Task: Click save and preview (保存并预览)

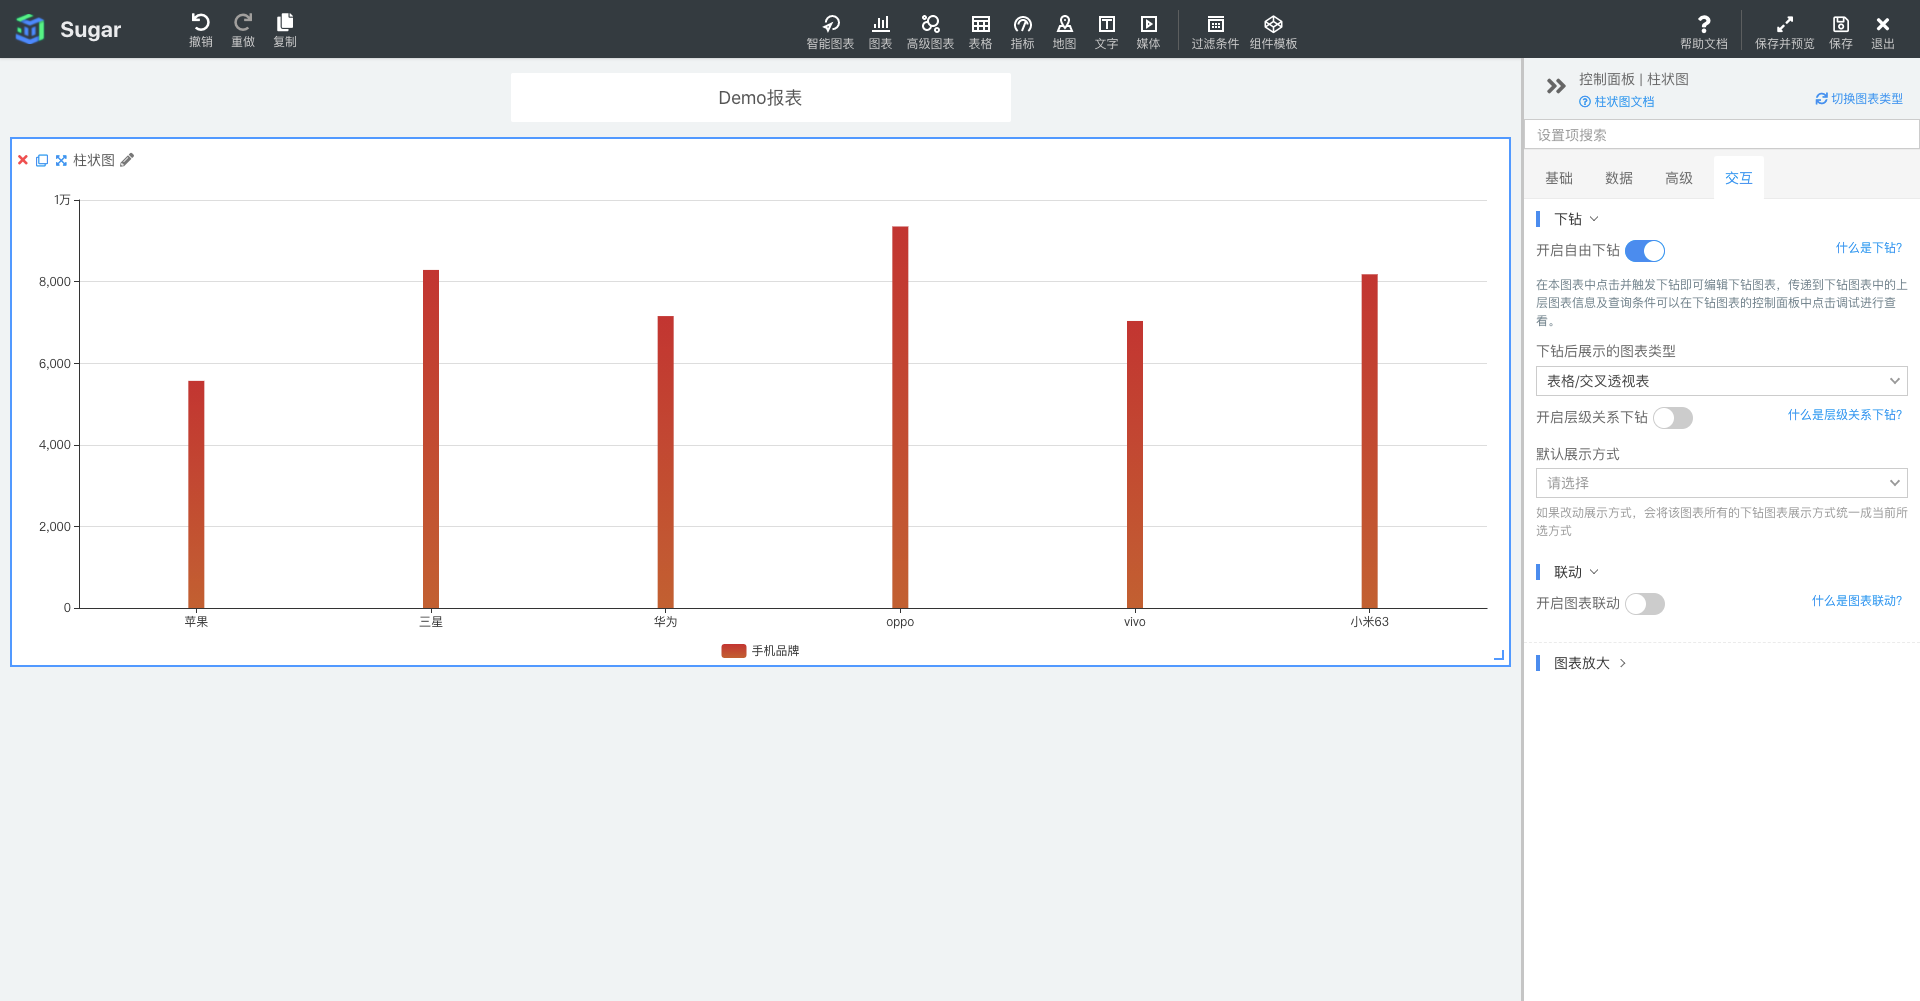Action: click(1784, 32)
